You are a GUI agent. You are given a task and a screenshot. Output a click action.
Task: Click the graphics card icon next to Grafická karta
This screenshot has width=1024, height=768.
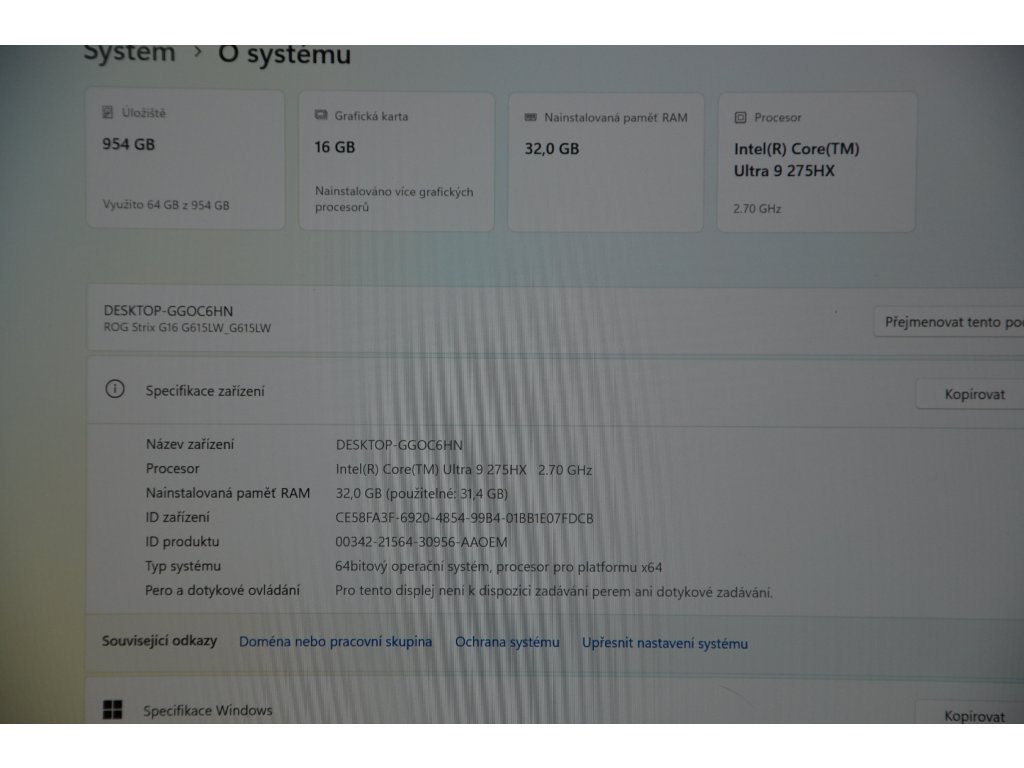tap(321, 115)
